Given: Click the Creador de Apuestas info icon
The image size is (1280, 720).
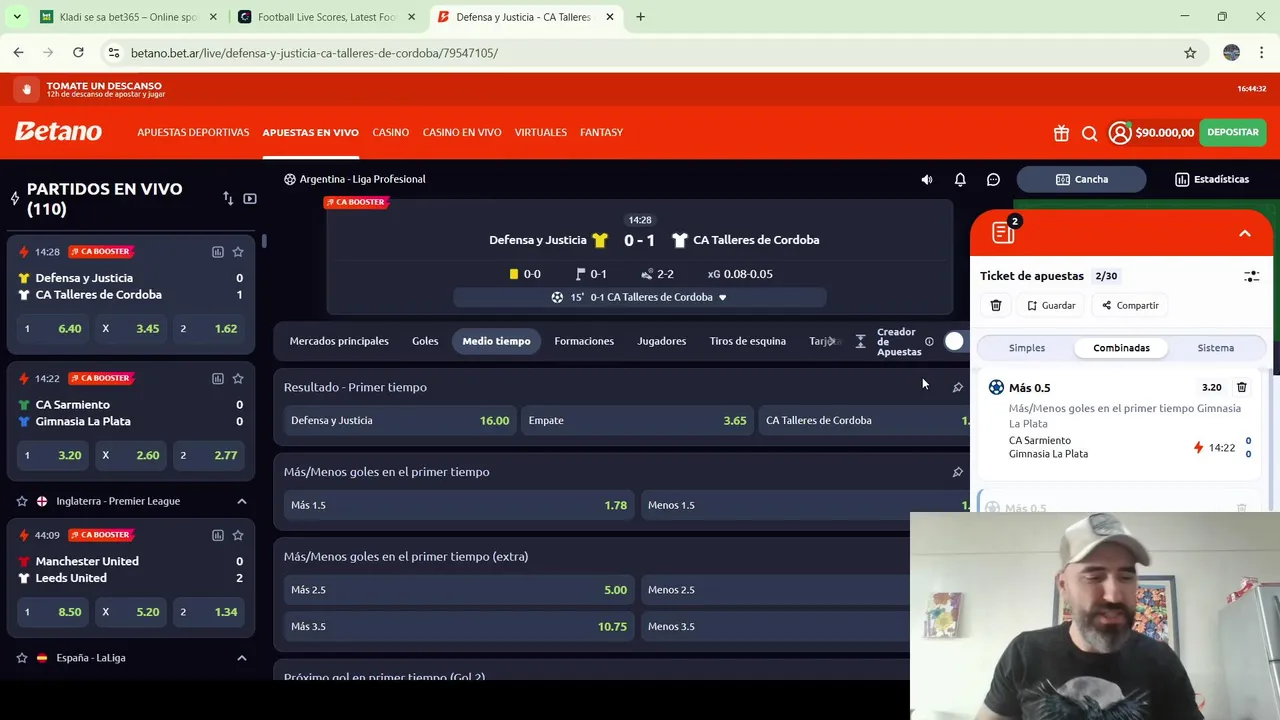Looking at the screenshot, I should pyautogui.click(x=929, y=342).
